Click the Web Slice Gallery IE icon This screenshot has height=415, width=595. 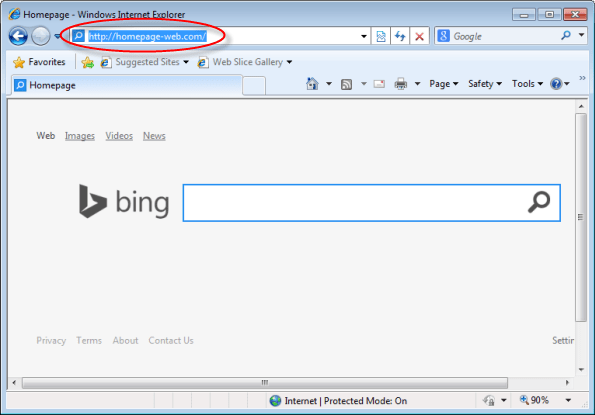click(x=203, y=62)
